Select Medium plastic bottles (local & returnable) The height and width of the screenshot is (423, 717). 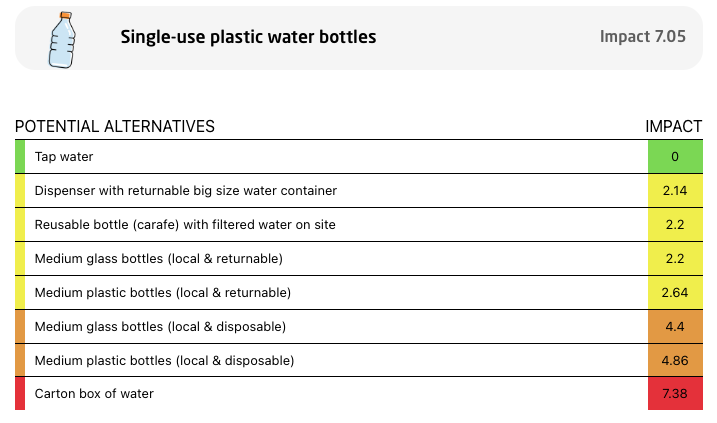(358, 293)
